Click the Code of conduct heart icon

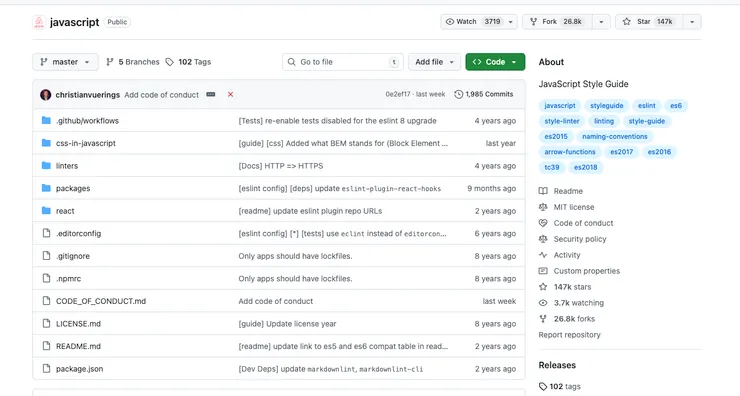(543, 223)
